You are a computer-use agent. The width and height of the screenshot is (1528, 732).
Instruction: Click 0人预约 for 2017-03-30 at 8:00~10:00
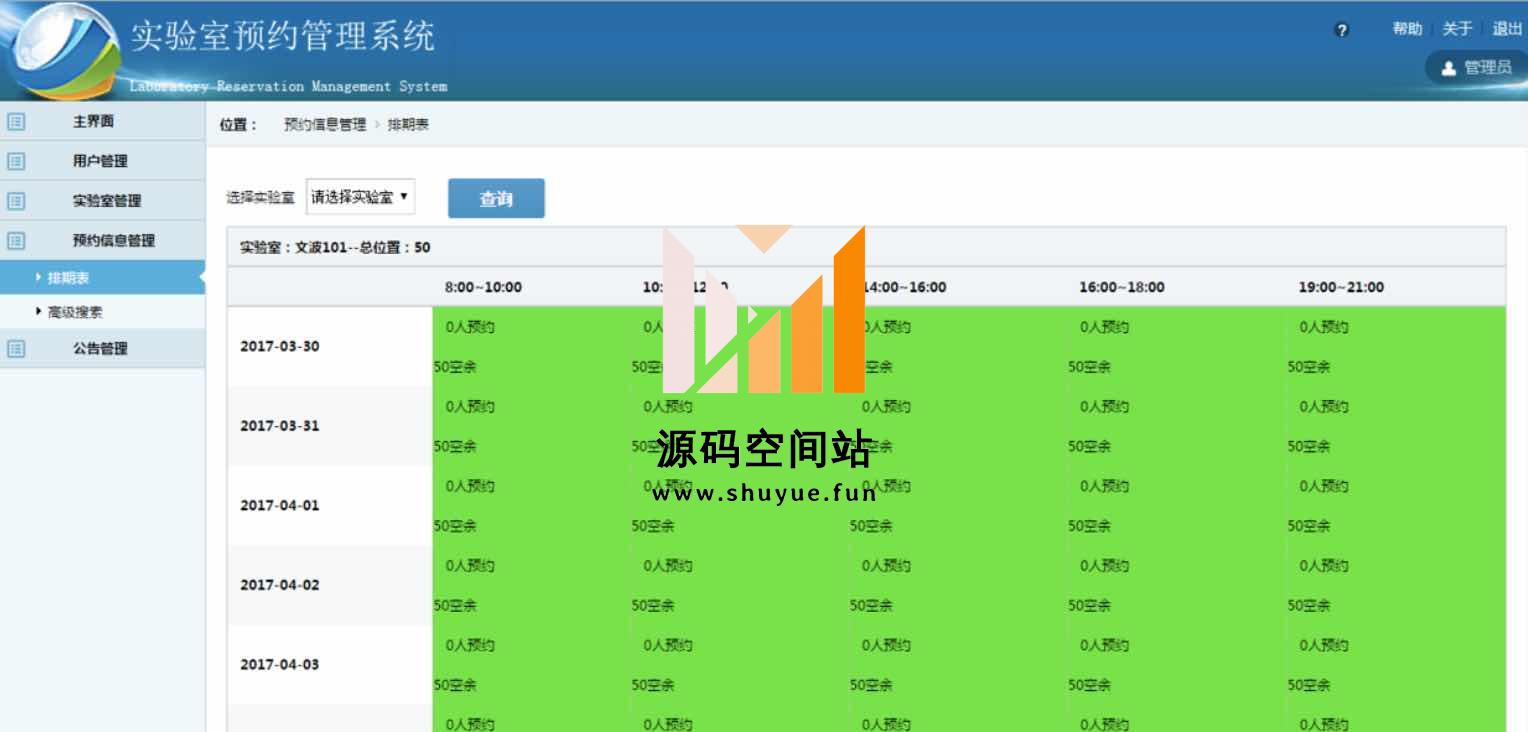click(470, 327)
